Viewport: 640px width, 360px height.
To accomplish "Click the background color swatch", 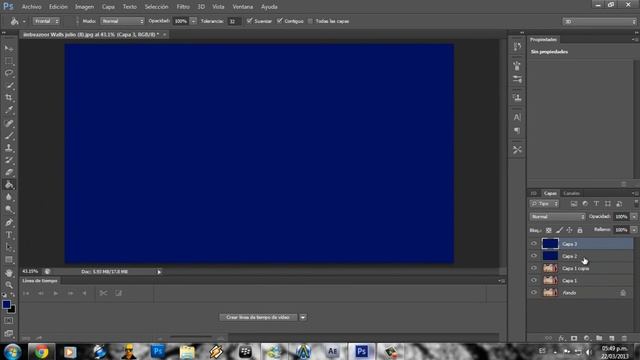I will click(12, 310).
